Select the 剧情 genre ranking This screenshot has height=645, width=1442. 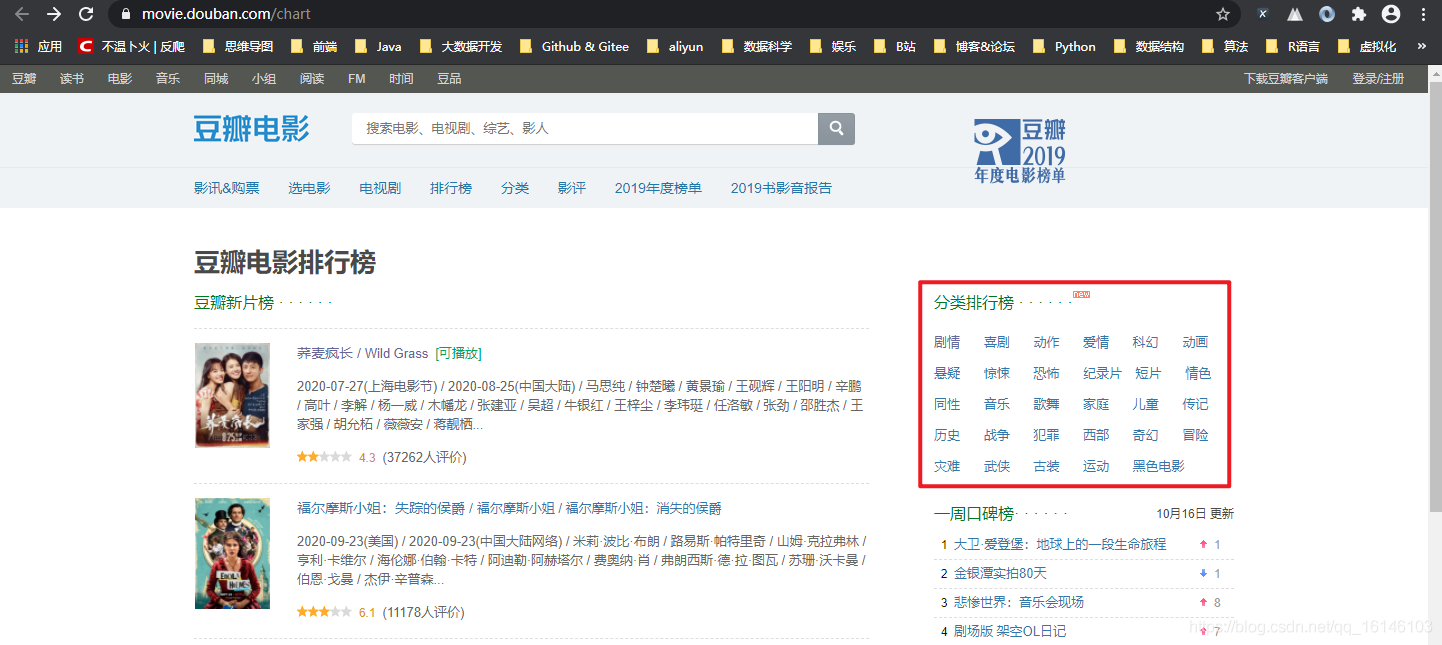point(947,342)
